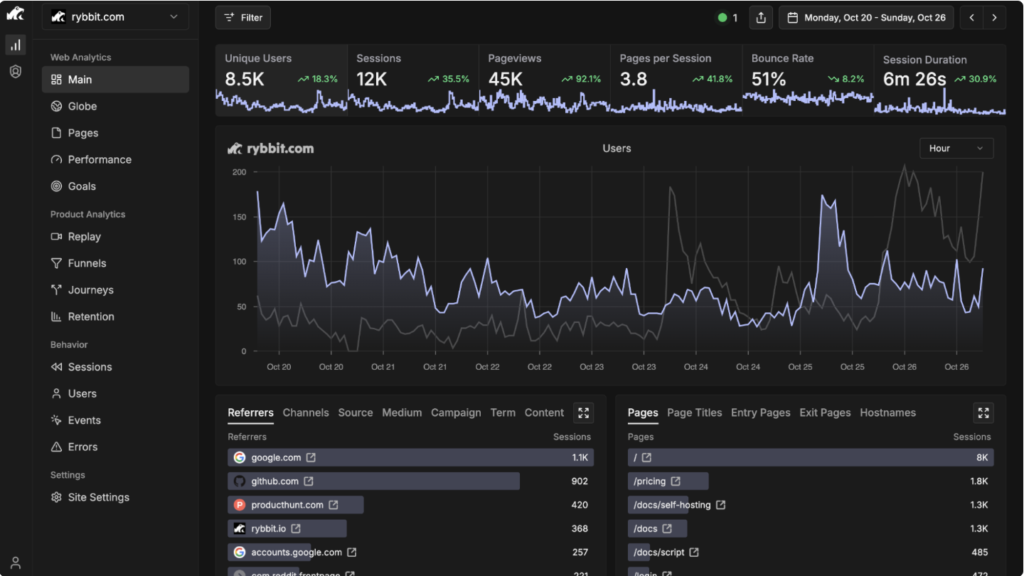Open the Hour time bucket dropdown
1024x576 pixels.
click(x=956, y=148)
